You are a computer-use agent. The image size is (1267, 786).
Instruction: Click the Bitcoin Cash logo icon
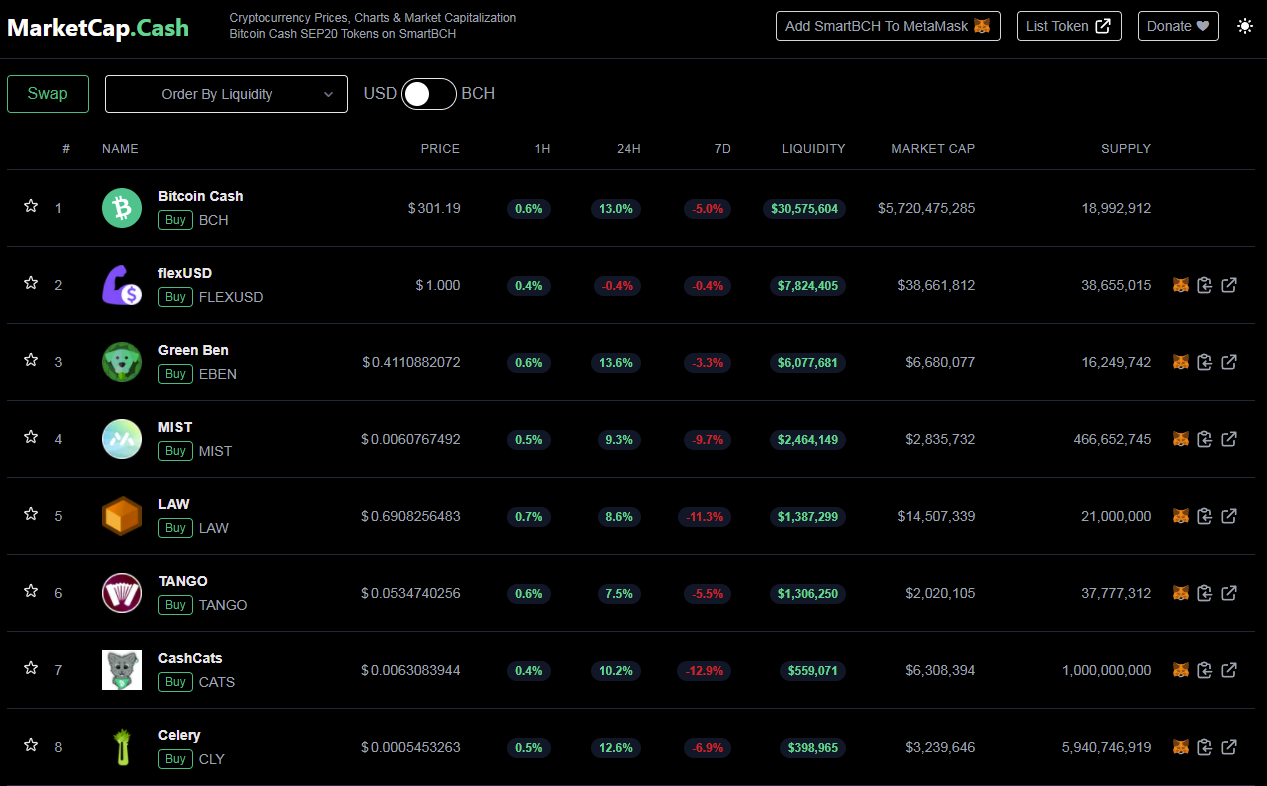pyautogui.click(x=122, y=208)
